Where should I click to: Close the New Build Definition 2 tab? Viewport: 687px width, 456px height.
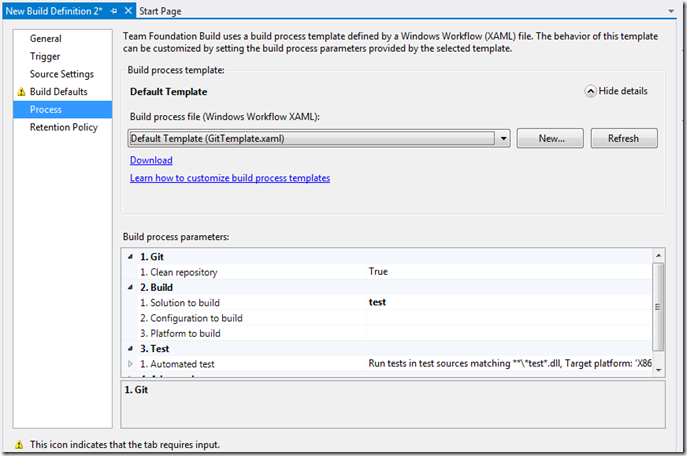pos(128,11)
